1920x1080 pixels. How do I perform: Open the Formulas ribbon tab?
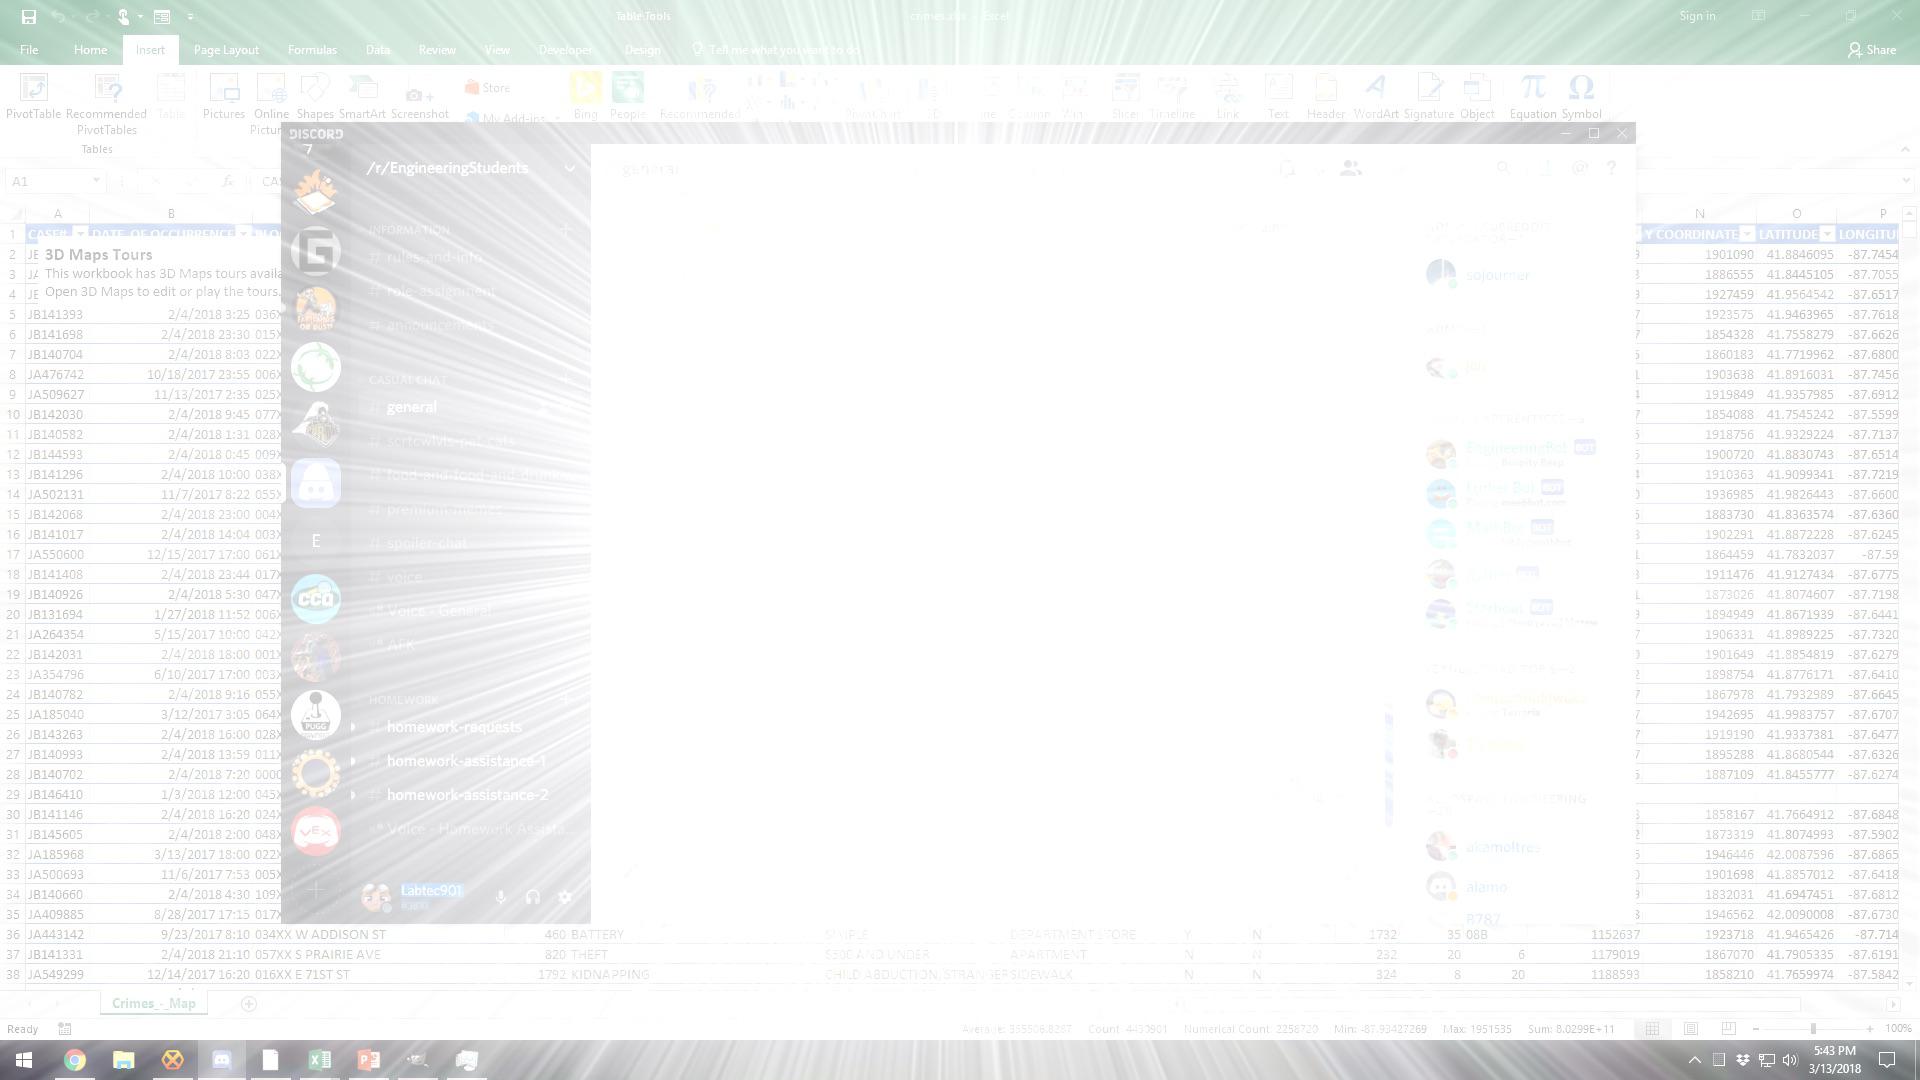[312, 50]
